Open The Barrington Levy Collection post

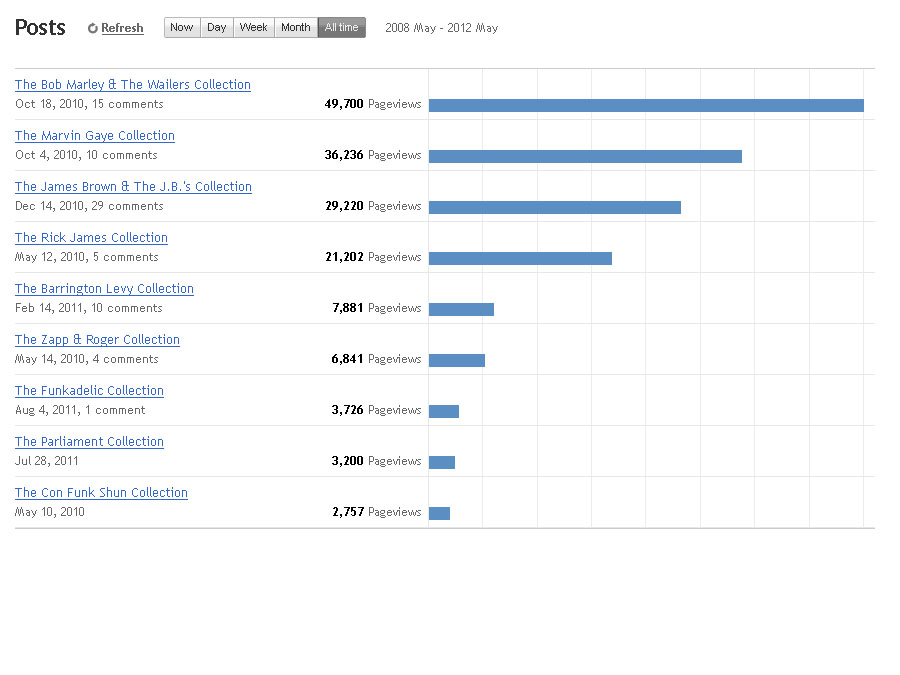pos(104,289)
